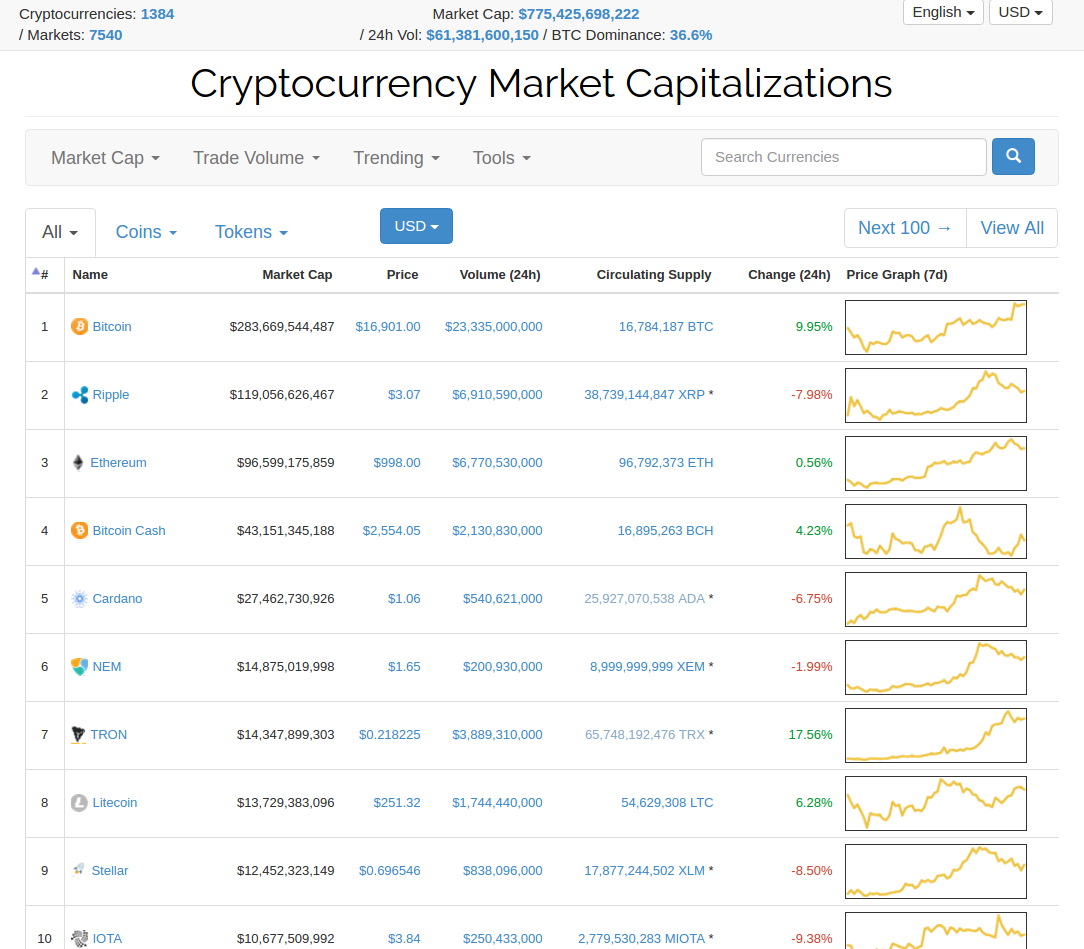Open Bitcoin 7-day price graph
The width and height of the screenshot is (1084, 949).
tap(935, 328)
